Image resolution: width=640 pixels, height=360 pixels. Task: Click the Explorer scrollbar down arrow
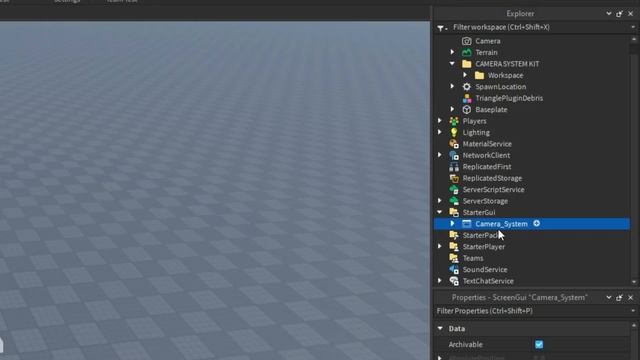pyautogui.click(x=634, y=282)
